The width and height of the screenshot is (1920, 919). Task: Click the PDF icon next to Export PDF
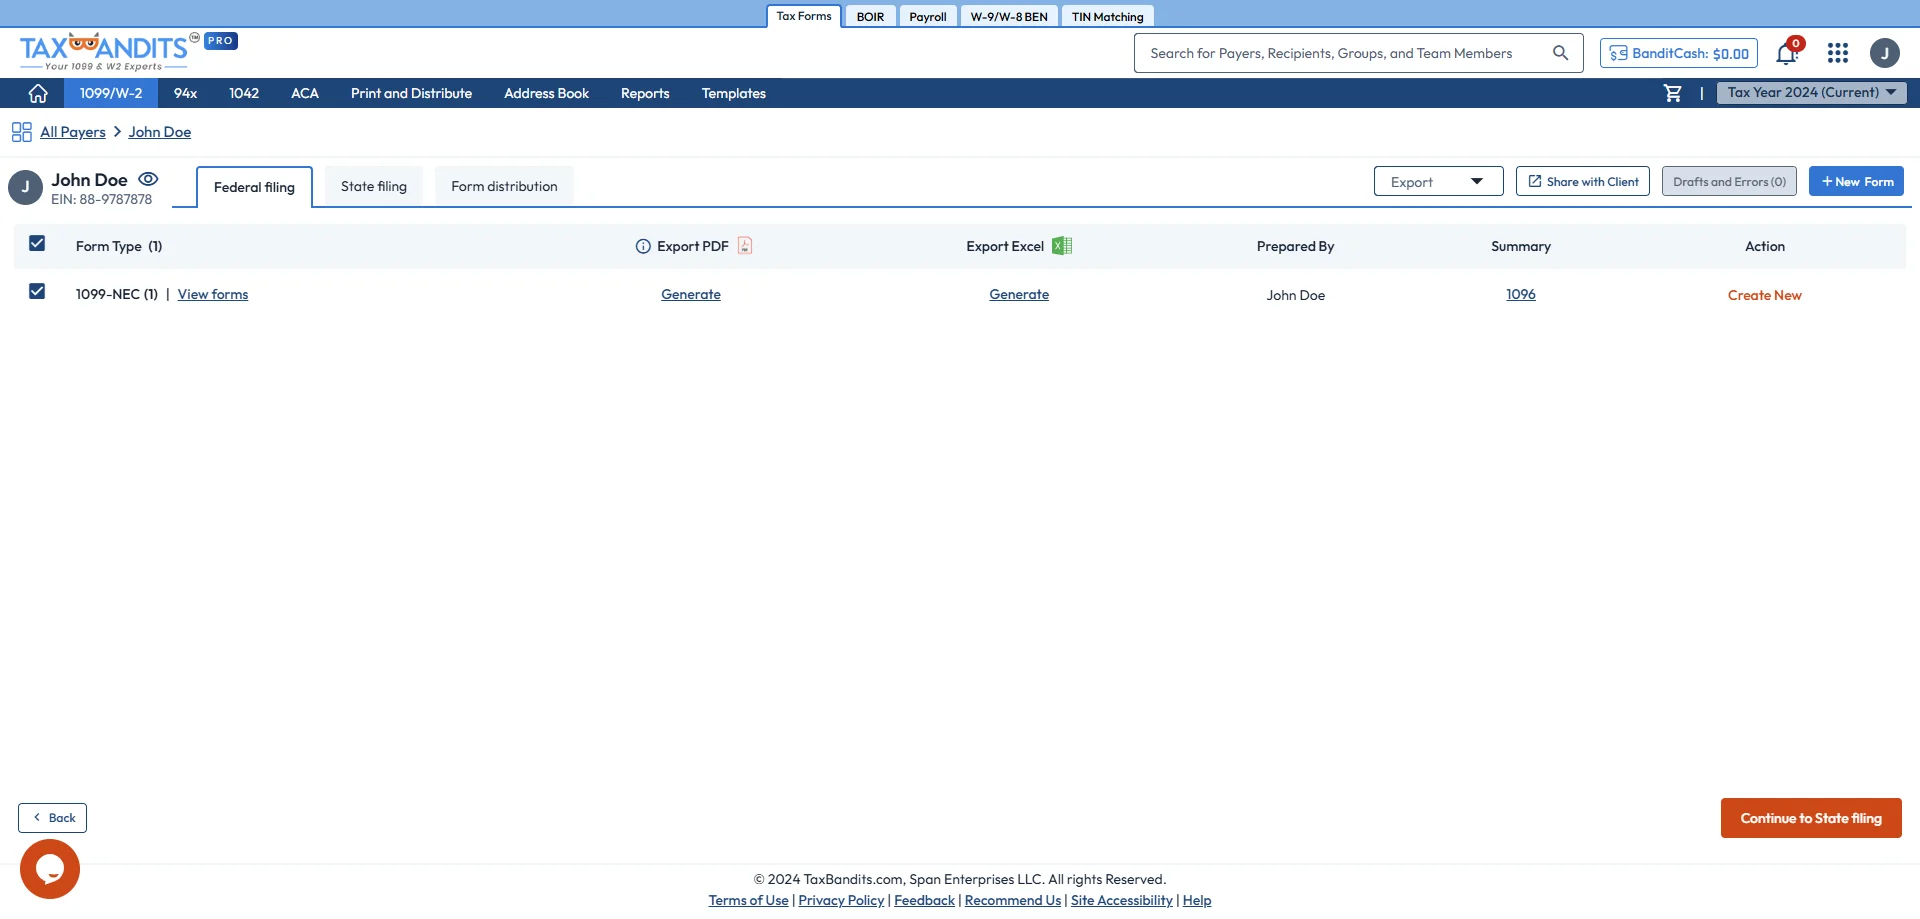pyautogui.click(x=745, y=245)
